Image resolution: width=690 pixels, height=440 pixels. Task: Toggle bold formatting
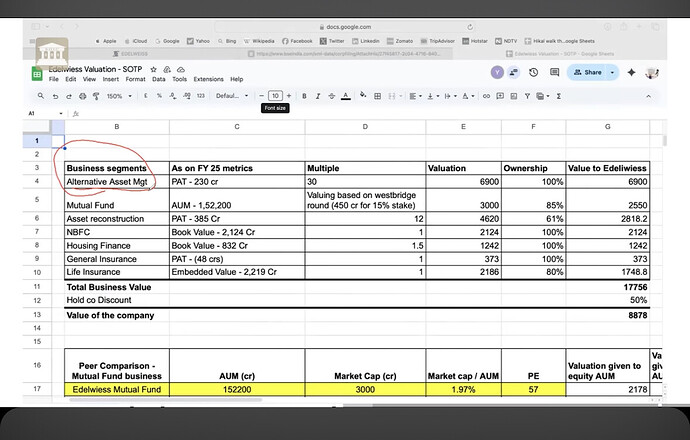[303, 96]
